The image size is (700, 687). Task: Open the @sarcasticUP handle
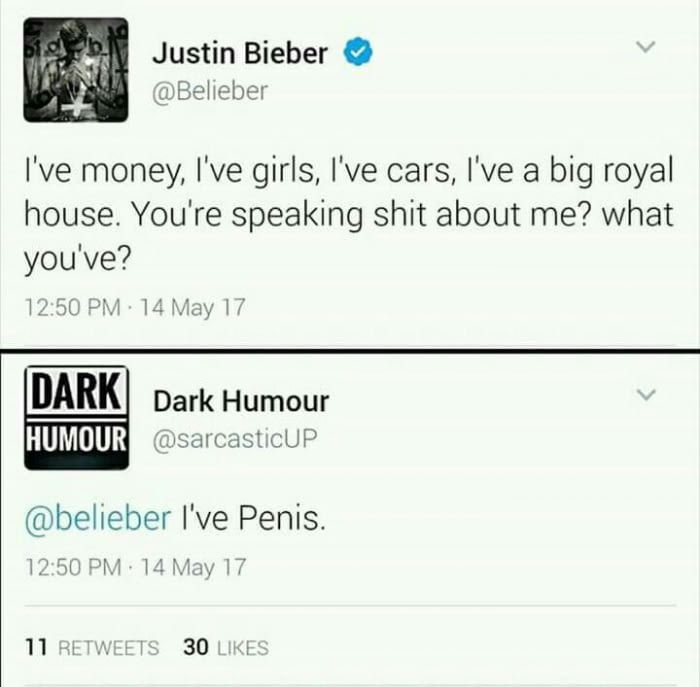(235, 438)
